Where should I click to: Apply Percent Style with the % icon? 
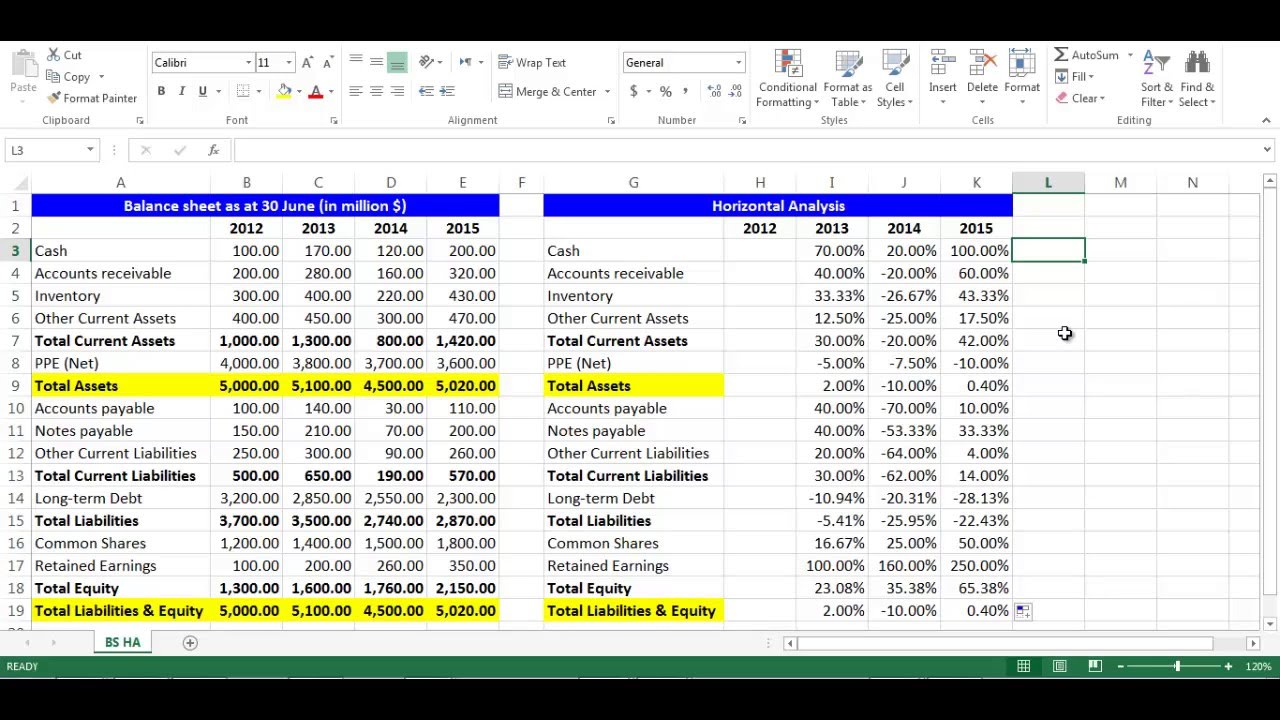[666, 91]
